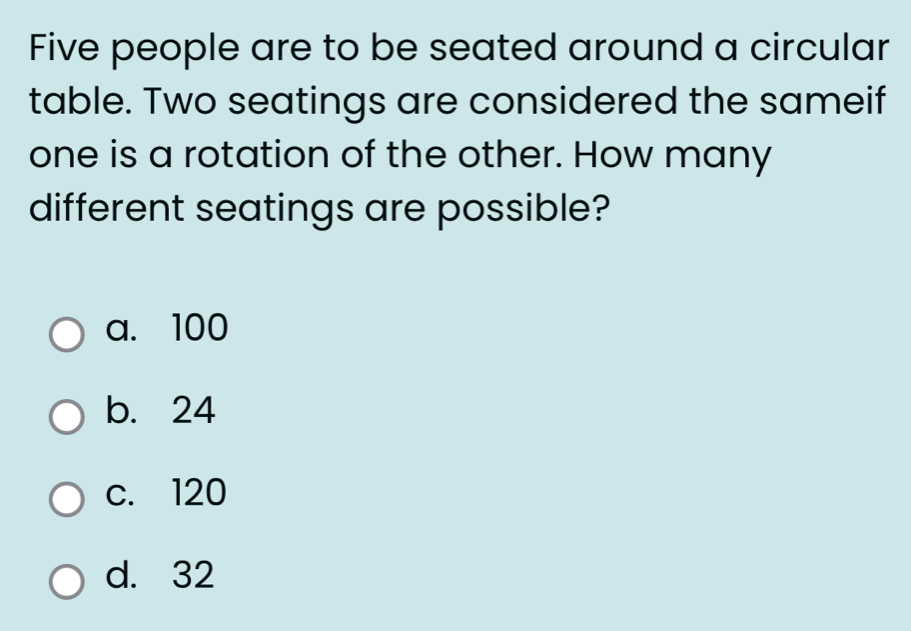
Task: Click the answer value 24
Action: click(193, 410)
